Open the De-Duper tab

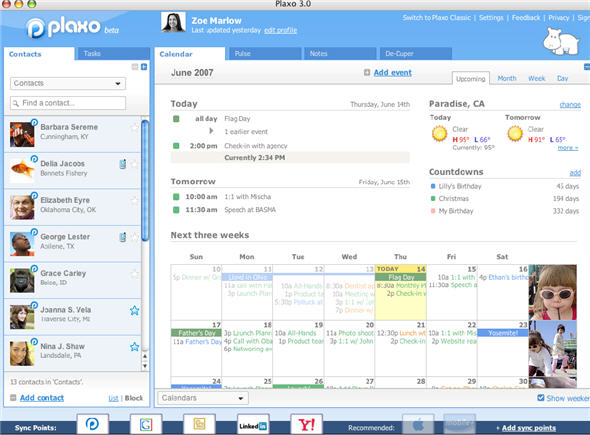coord(415,53)
